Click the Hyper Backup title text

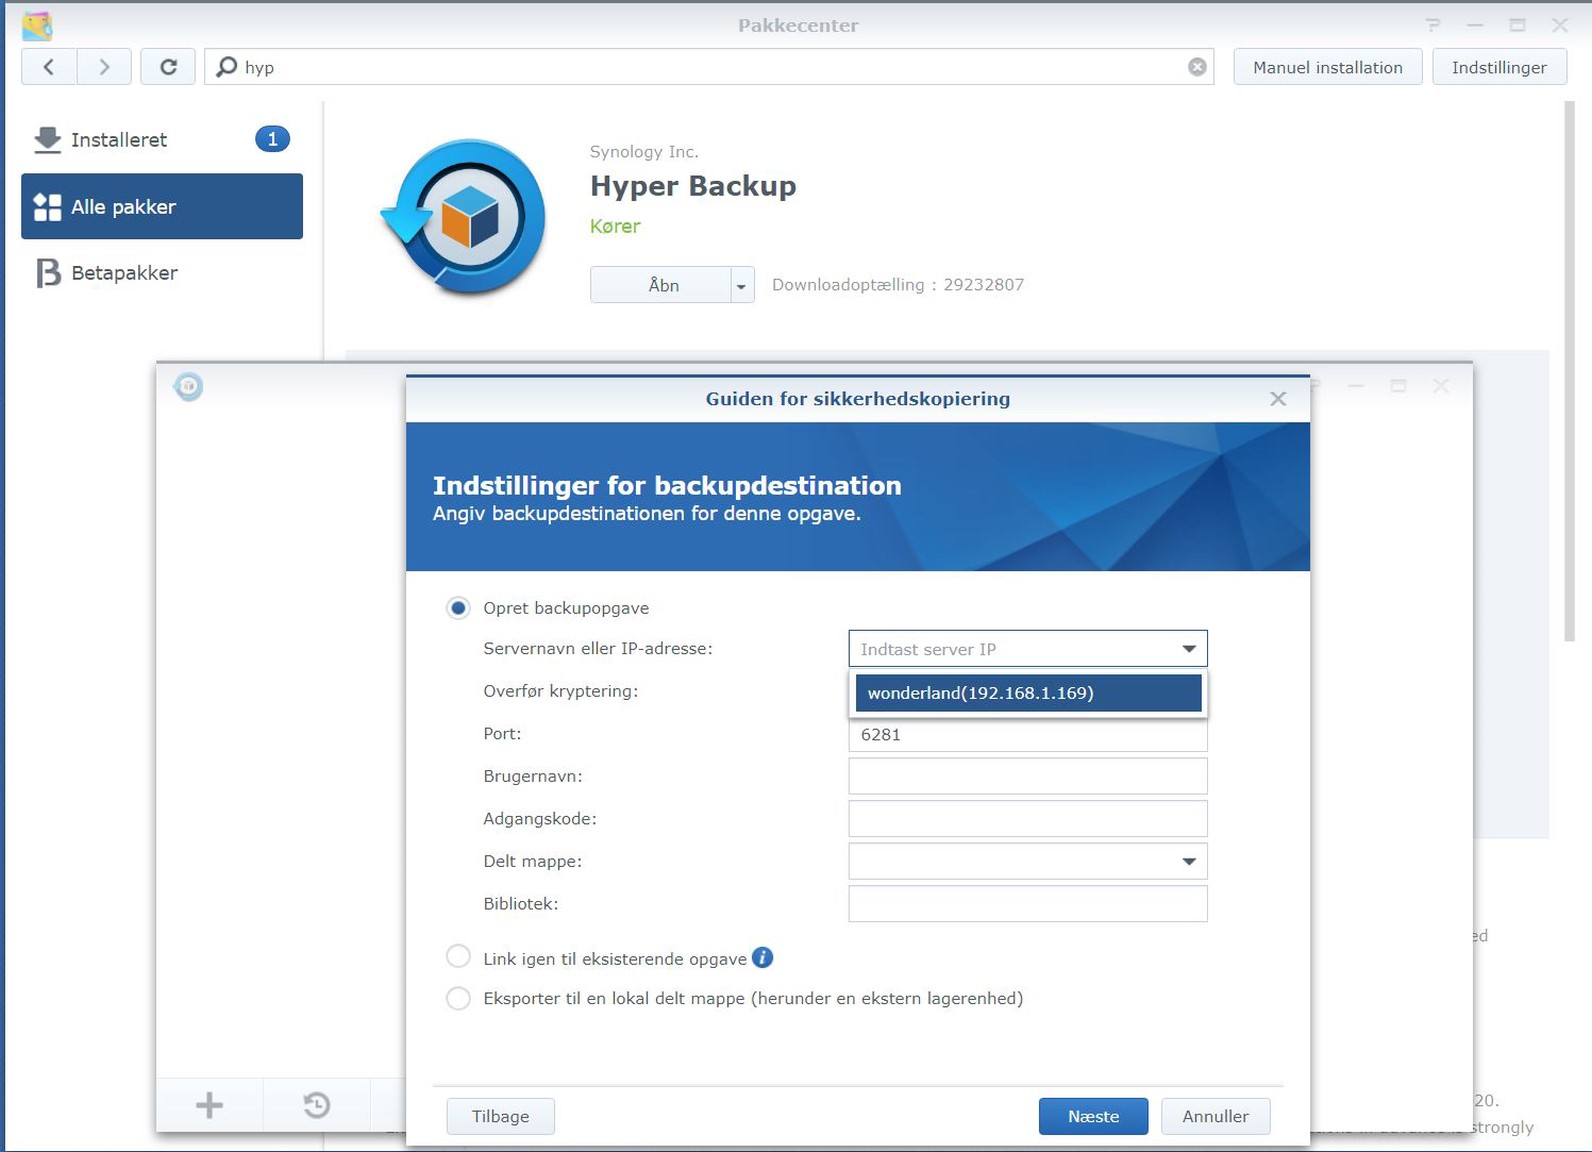[693, 186]
